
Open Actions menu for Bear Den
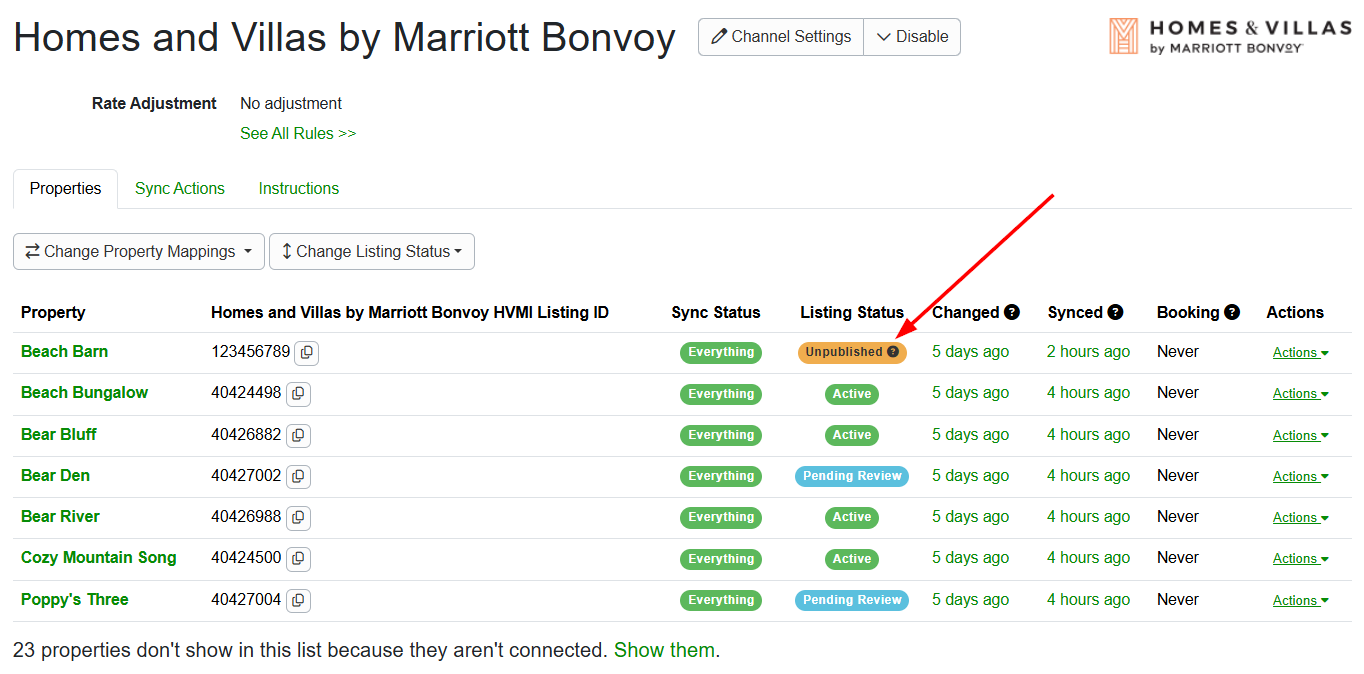pyautogui.click(x=1300, y=477)
